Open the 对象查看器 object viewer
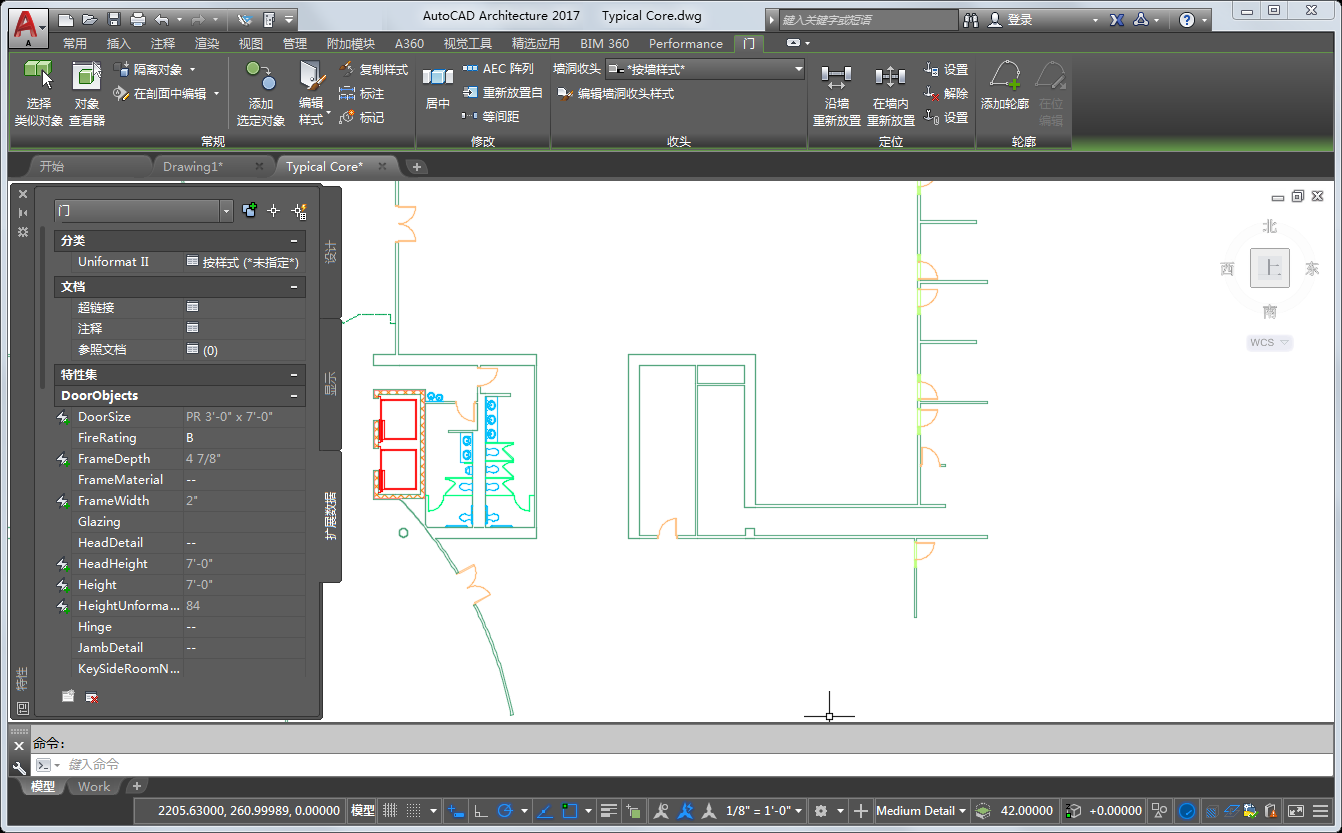The height and width of the screenshot is (833, 1342). coord(87,76)
